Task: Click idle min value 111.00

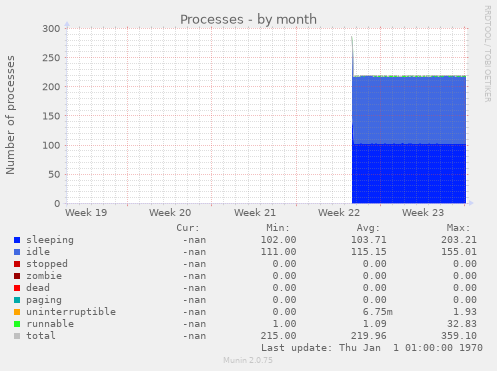Action: point(278,252)
